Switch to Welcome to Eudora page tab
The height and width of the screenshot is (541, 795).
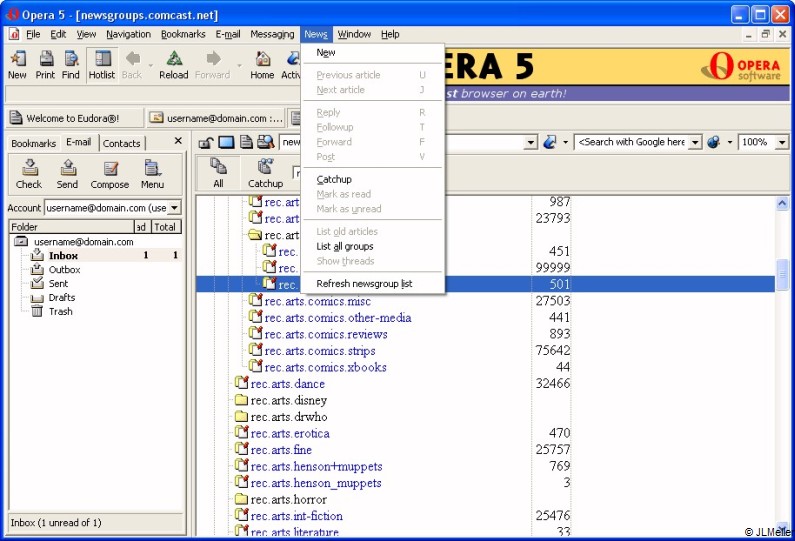74,118
